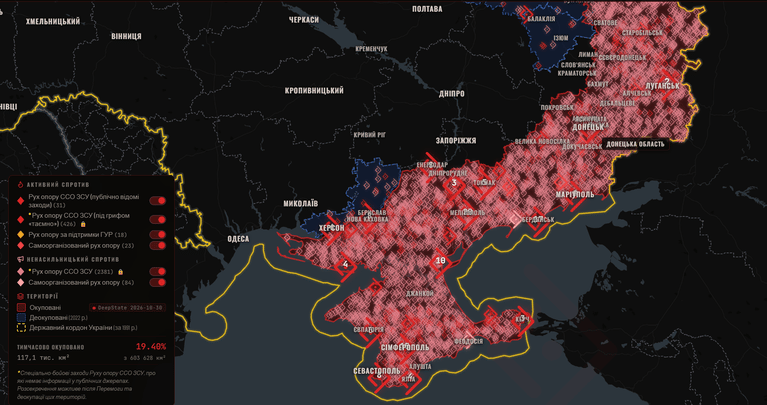Open cluster marker 3 near Дніпрорудне

[454, 183]
